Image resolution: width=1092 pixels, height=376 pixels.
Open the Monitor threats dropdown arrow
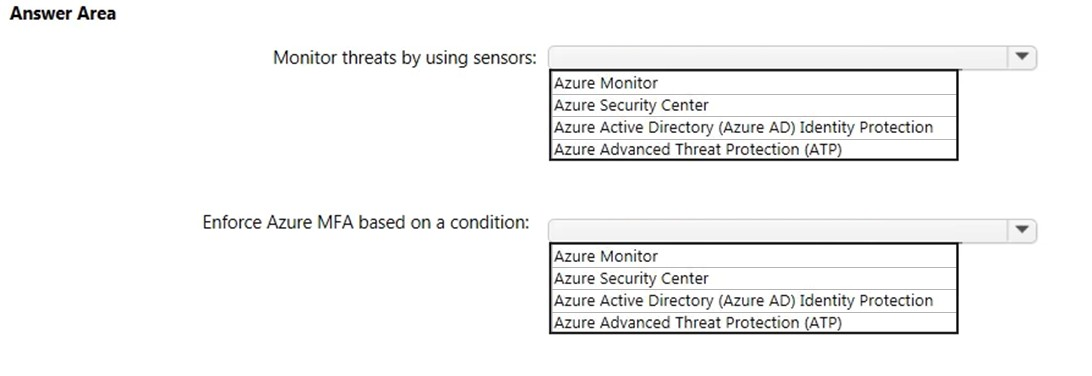click(x=1022, y=58)
